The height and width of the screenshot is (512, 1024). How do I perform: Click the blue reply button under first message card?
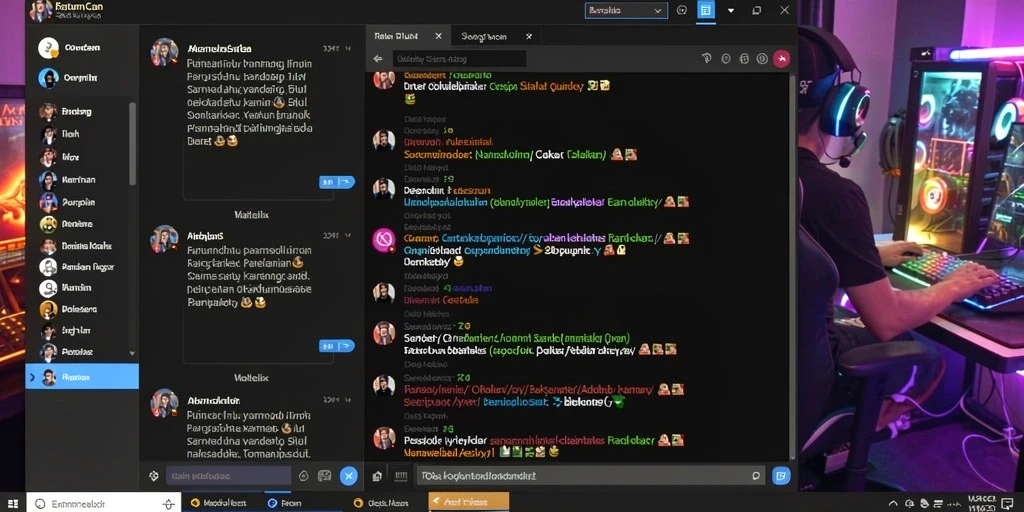336,182
